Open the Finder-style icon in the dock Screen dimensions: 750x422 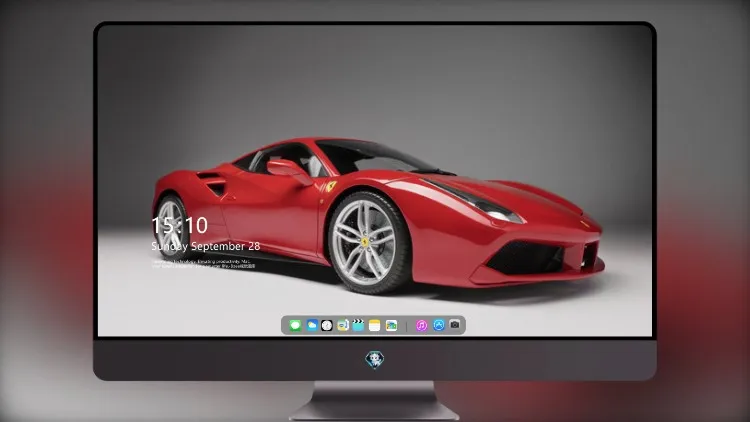tap(342, 325)
